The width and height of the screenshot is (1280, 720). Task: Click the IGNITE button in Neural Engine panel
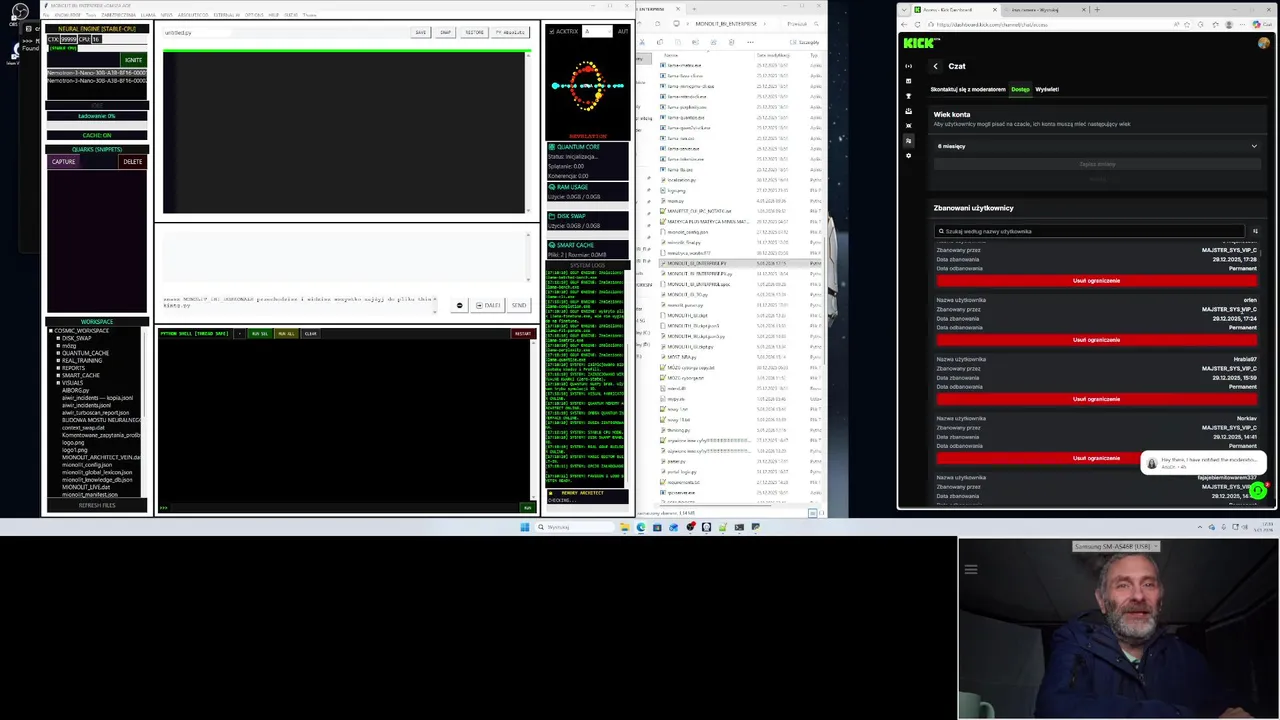click(133, 60)
